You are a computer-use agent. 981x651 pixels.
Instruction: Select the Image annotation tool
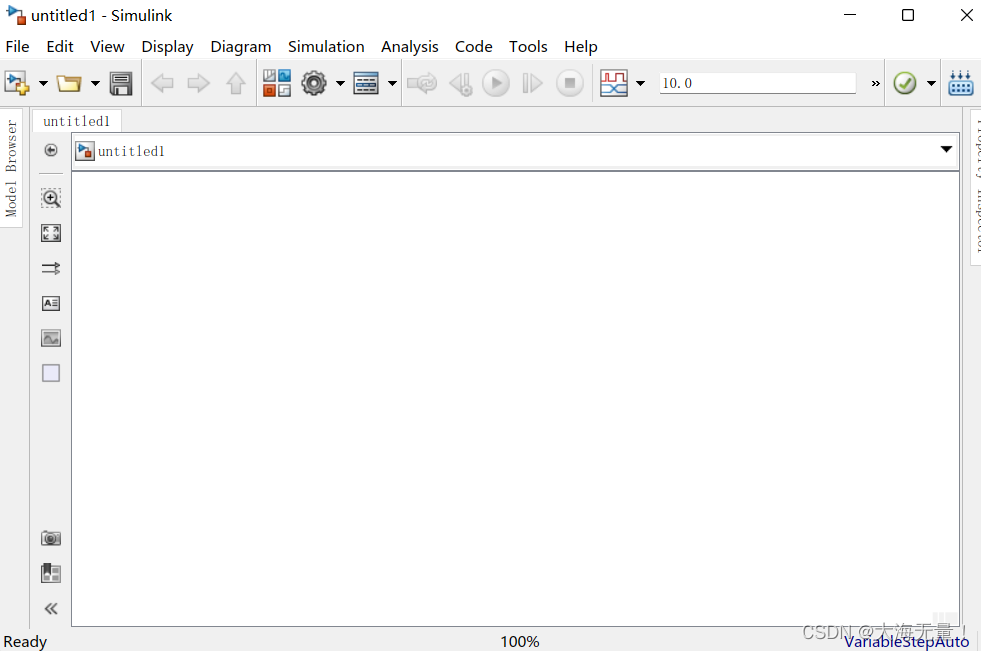pos(51,338)
